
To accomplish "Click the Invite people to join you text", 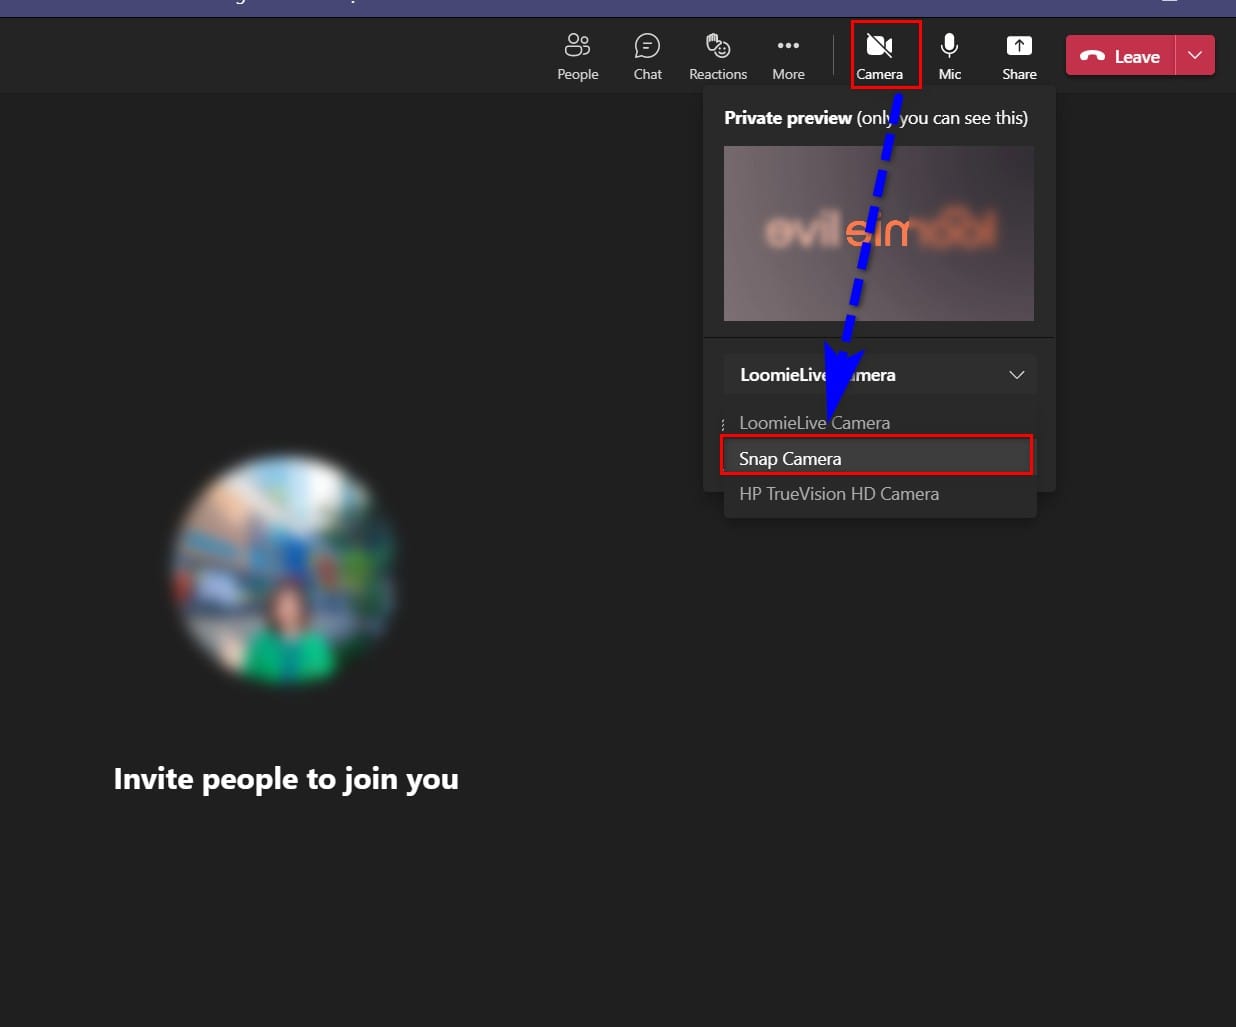I will (x=286, y=779).
